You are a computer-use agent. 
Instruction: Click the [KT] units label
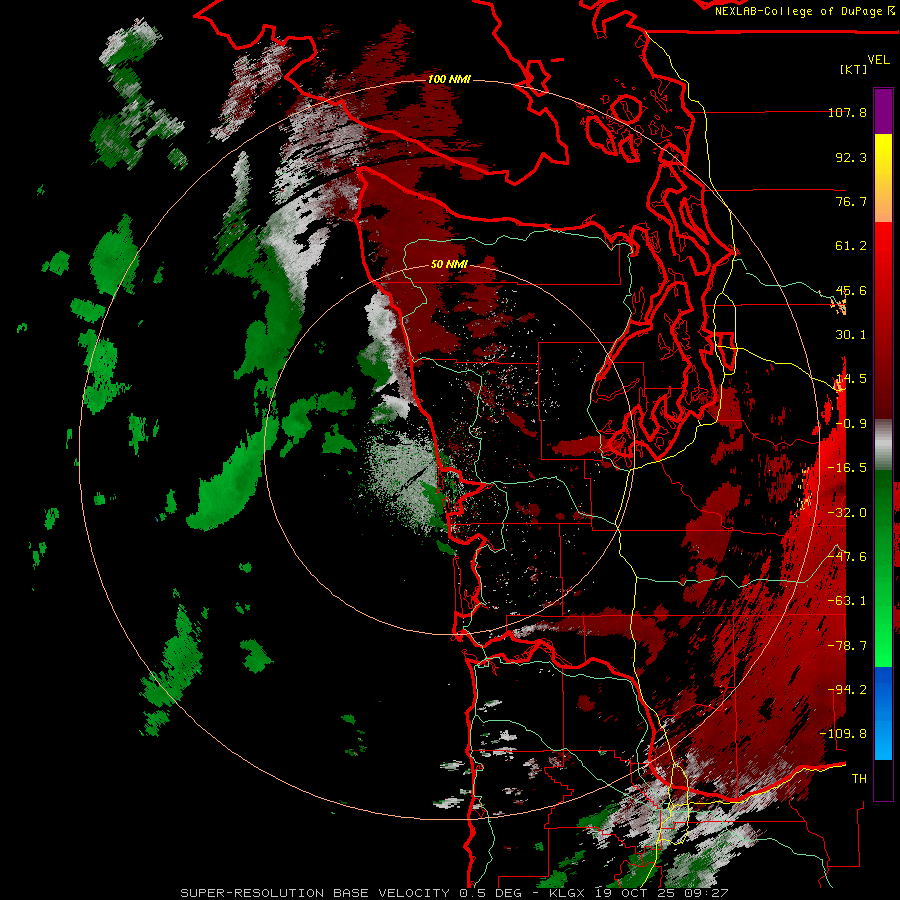[x=854, y=69]
